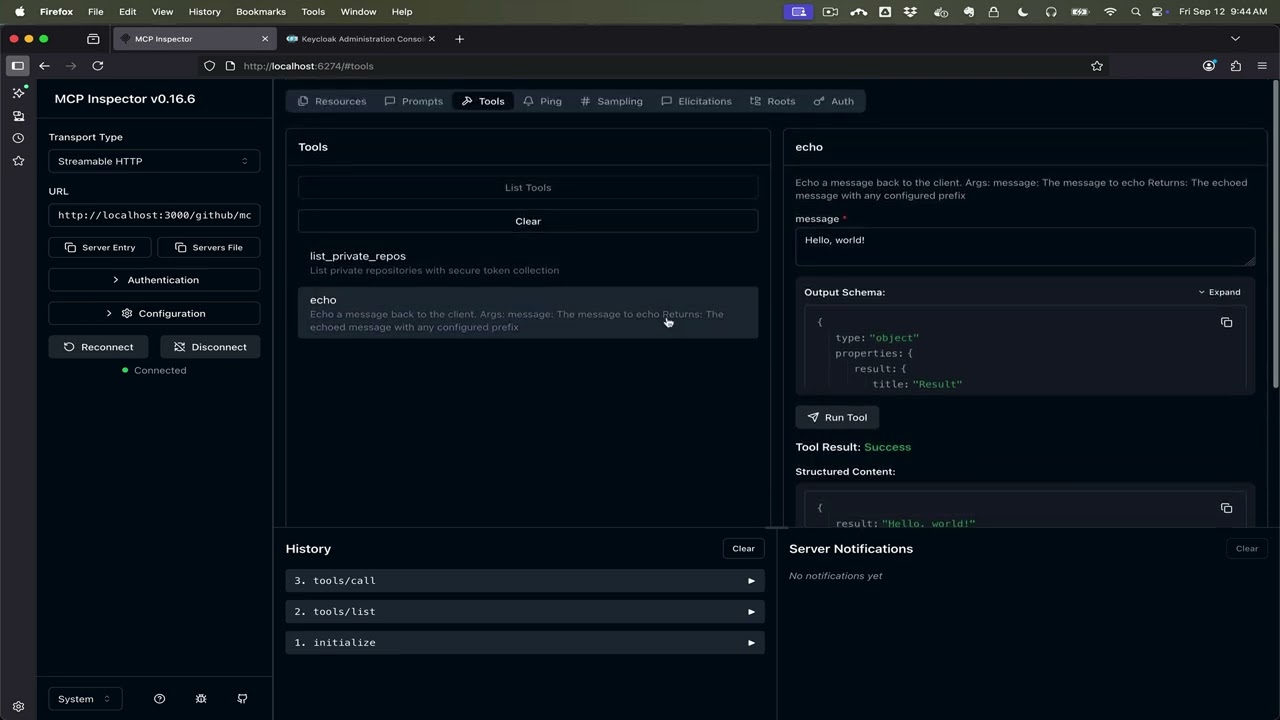This screenshot has width=1280, height=720.
Task: Open the Firefox hamburger menu
Action: click(1262, 66)
